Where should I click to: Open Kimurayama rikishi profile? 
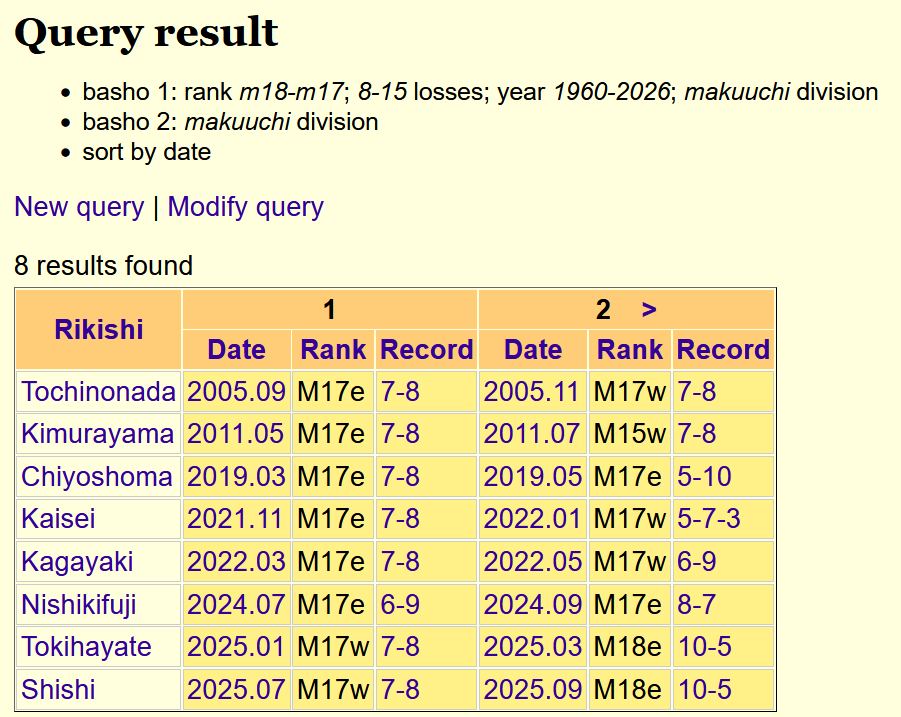(98, 434)
